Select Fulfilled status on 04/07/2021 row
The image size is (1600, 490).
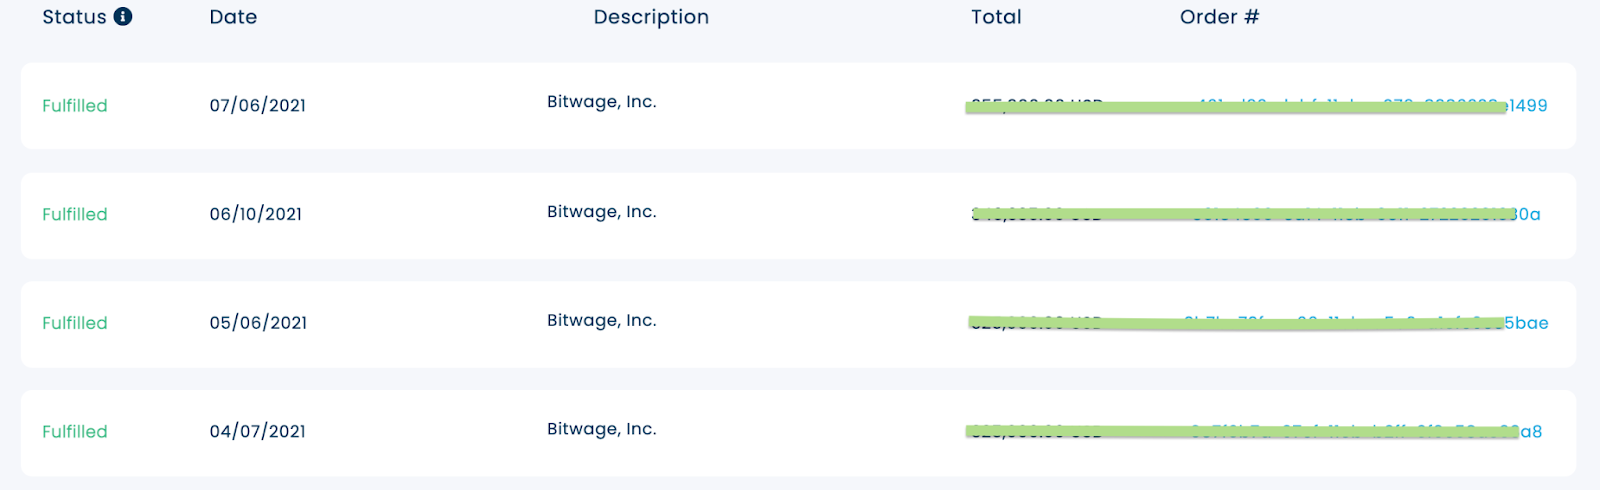pos(75,432)
